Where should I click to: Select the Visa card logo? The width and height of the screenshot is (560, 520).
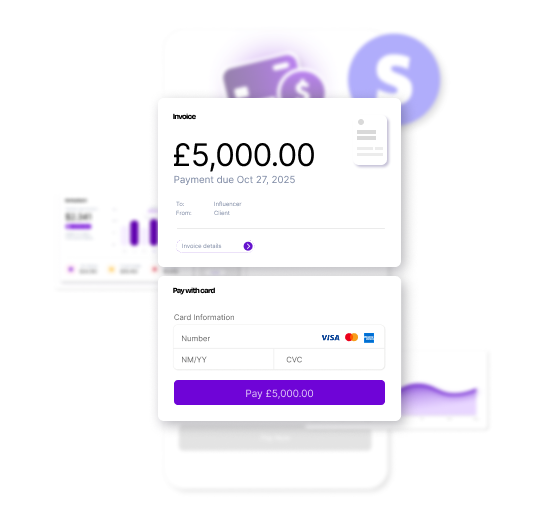[x=330, y=338]
